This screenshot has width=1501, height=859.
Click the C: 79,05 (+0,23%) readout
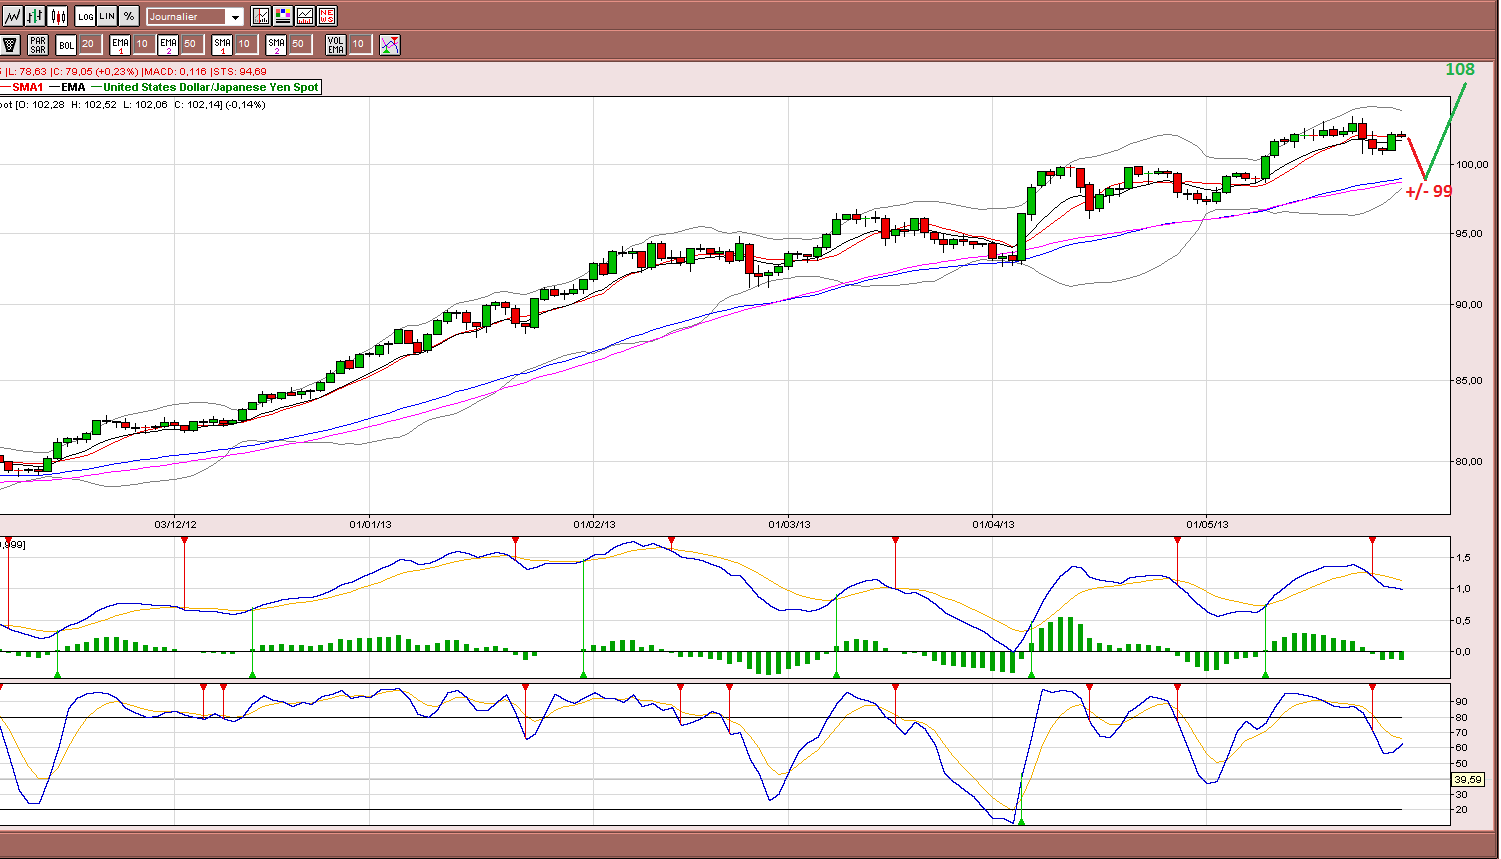click(95, 72)
